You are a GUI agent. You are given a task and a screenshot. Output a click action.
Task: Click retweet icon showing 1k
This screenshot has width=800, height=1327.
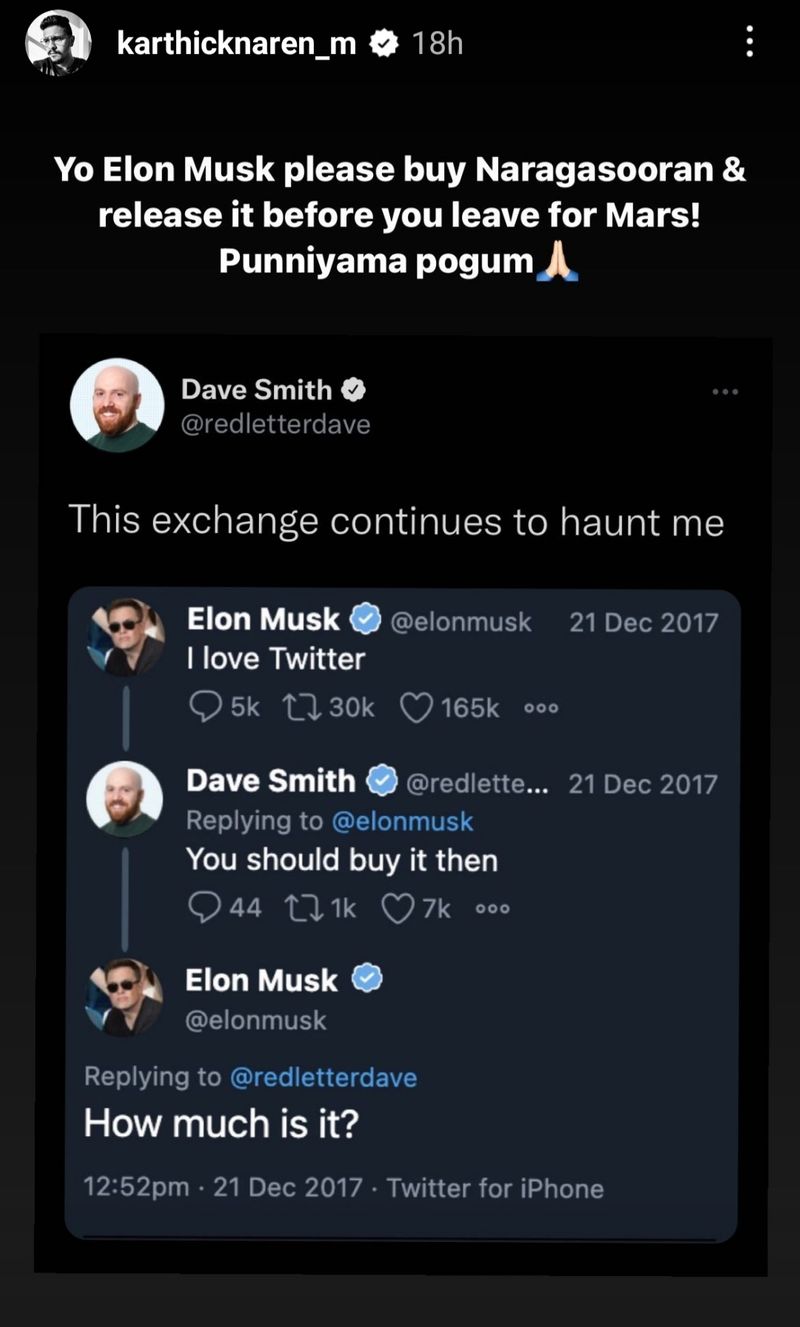[296, 907]
